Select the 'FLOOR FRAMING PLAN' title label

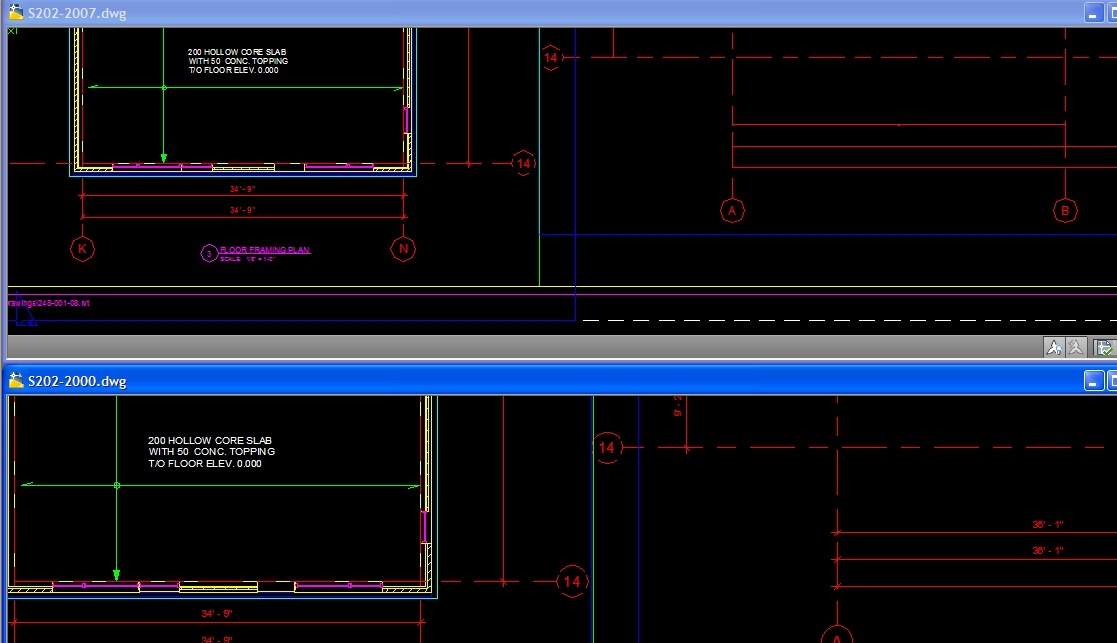(x=264, y=249)
